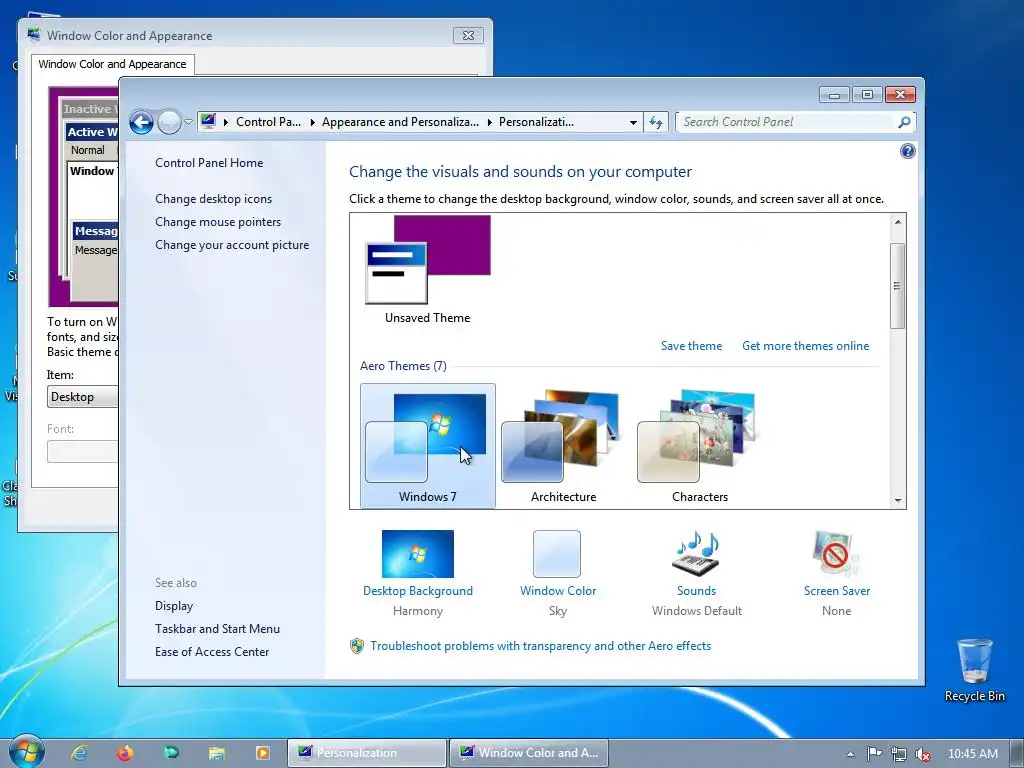
Task: Select the Unsaved Theme thumbnail
Action: pyautogui.click(x=428, y=269)
